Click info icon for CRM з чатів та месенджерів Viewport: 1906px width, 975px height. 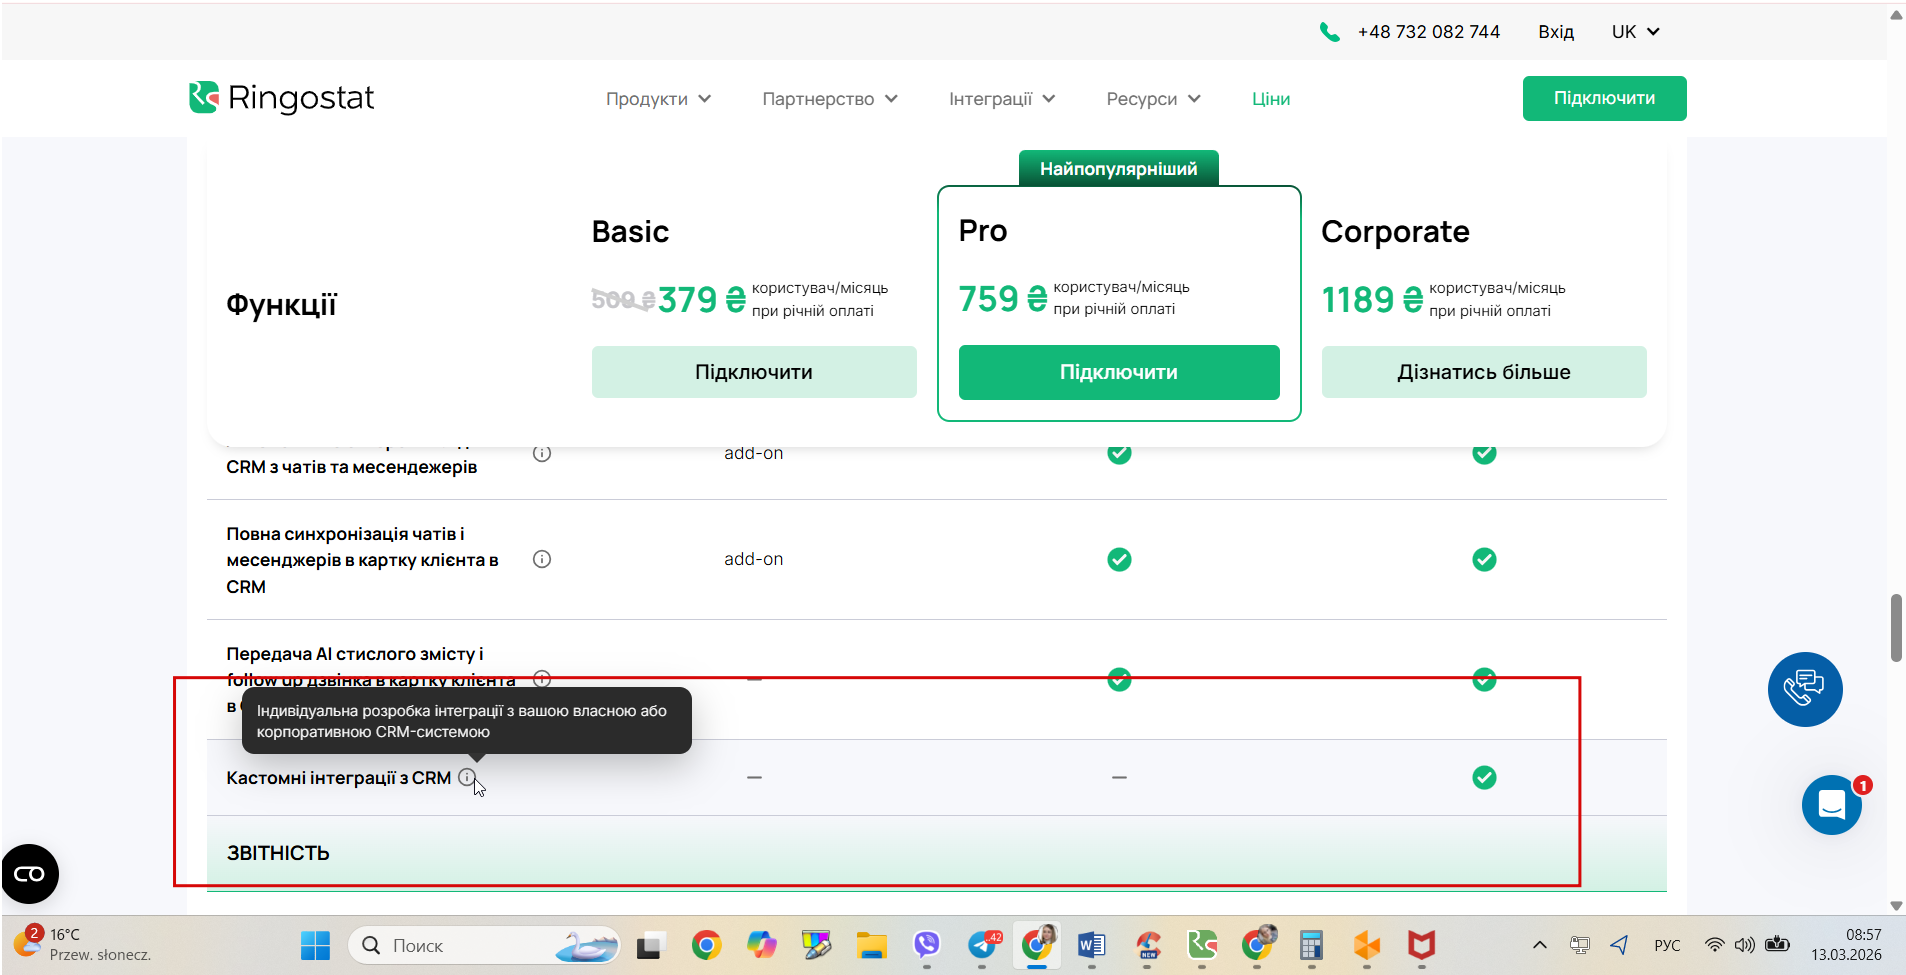[542, 453]
